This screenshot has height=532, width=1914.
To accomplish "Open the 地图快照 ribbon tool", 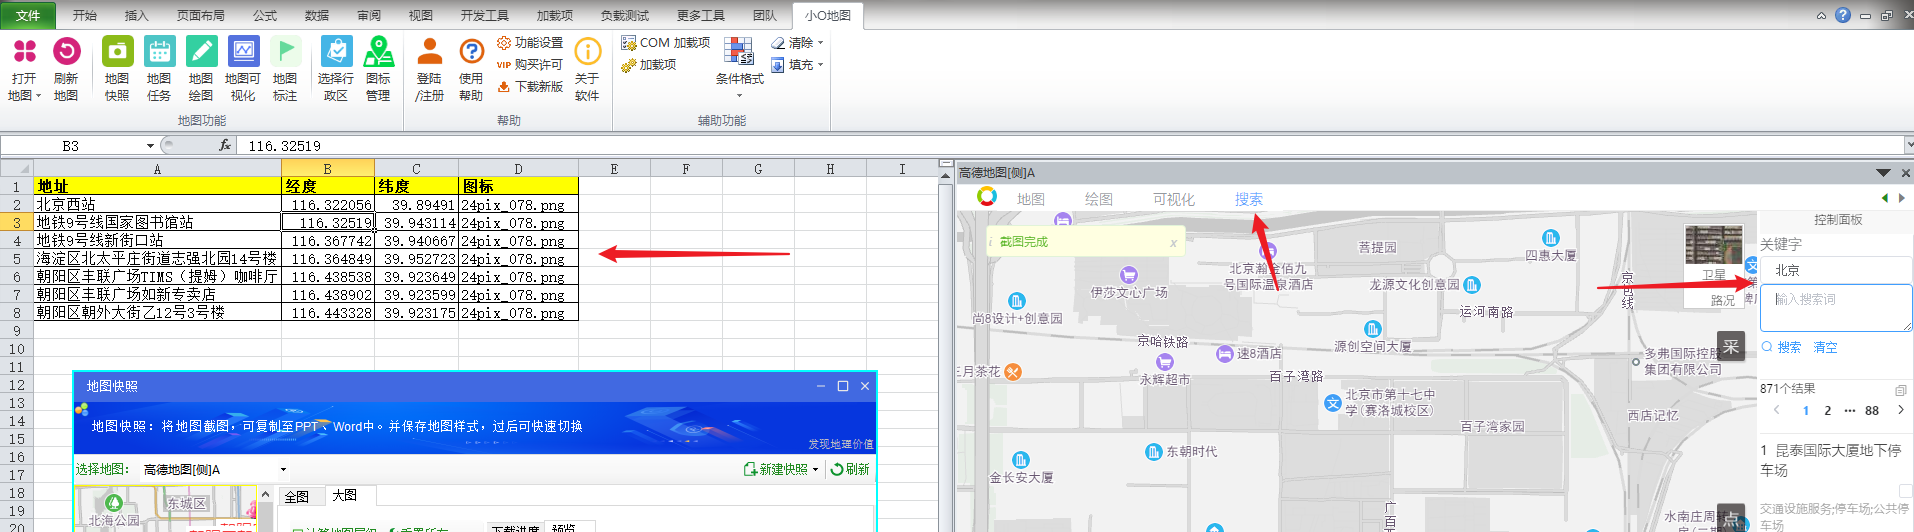I will coord(117,68).
